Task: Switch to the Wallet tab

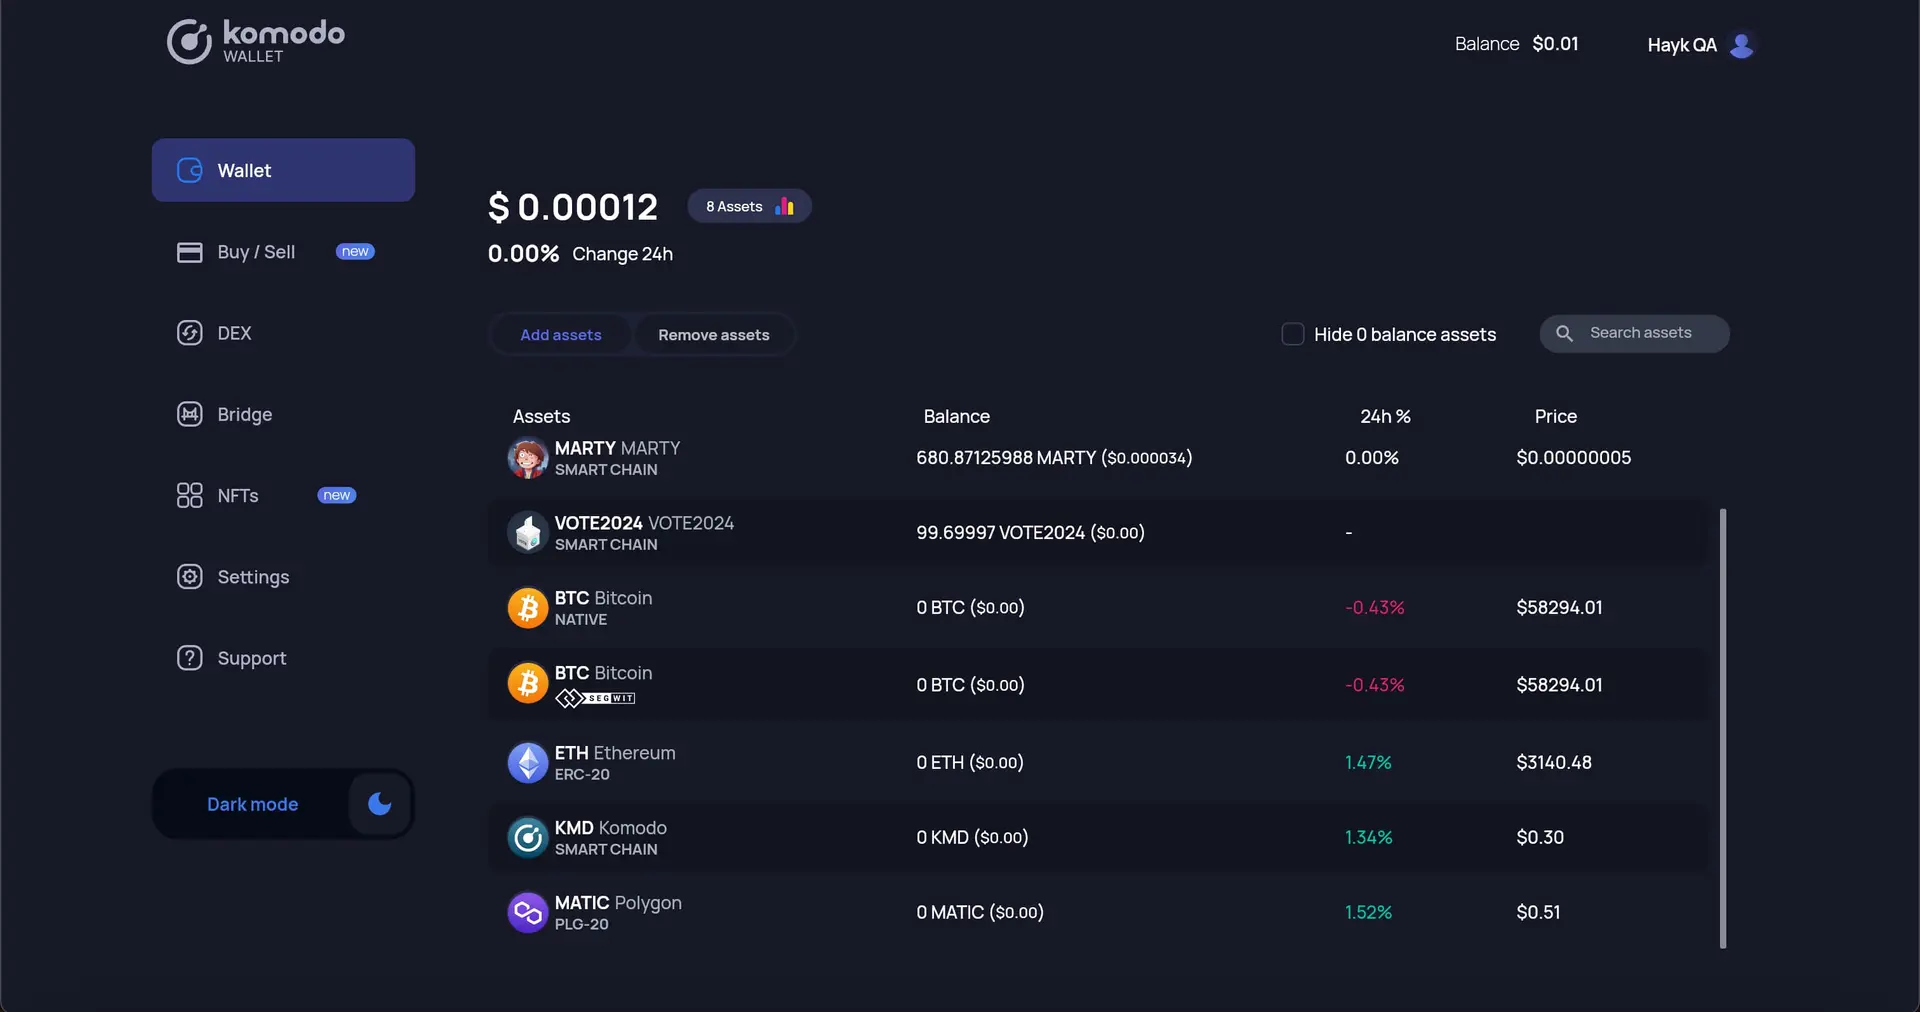Action: coord(244,170)
